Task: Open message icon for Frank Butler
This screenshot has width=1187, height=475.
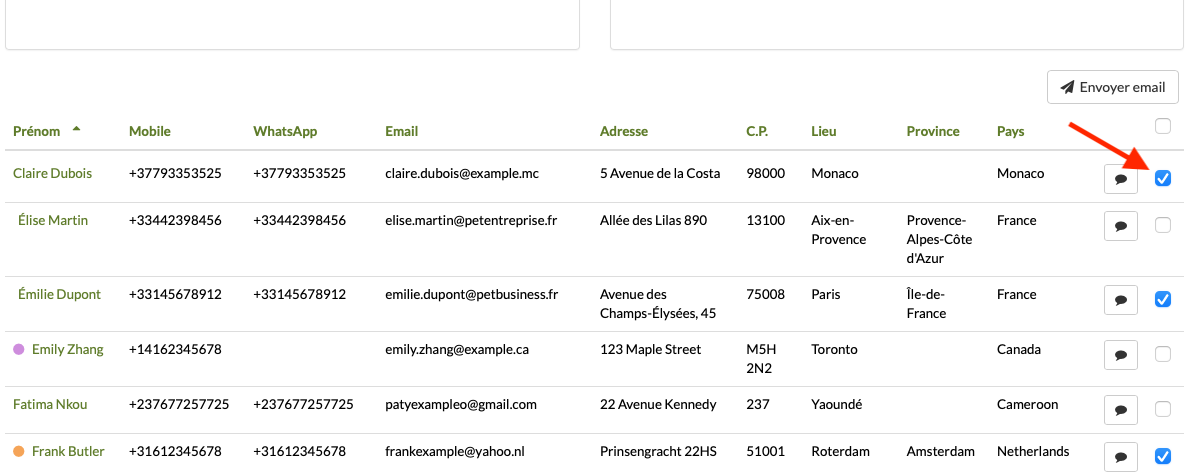Action: coord(1120,456)
